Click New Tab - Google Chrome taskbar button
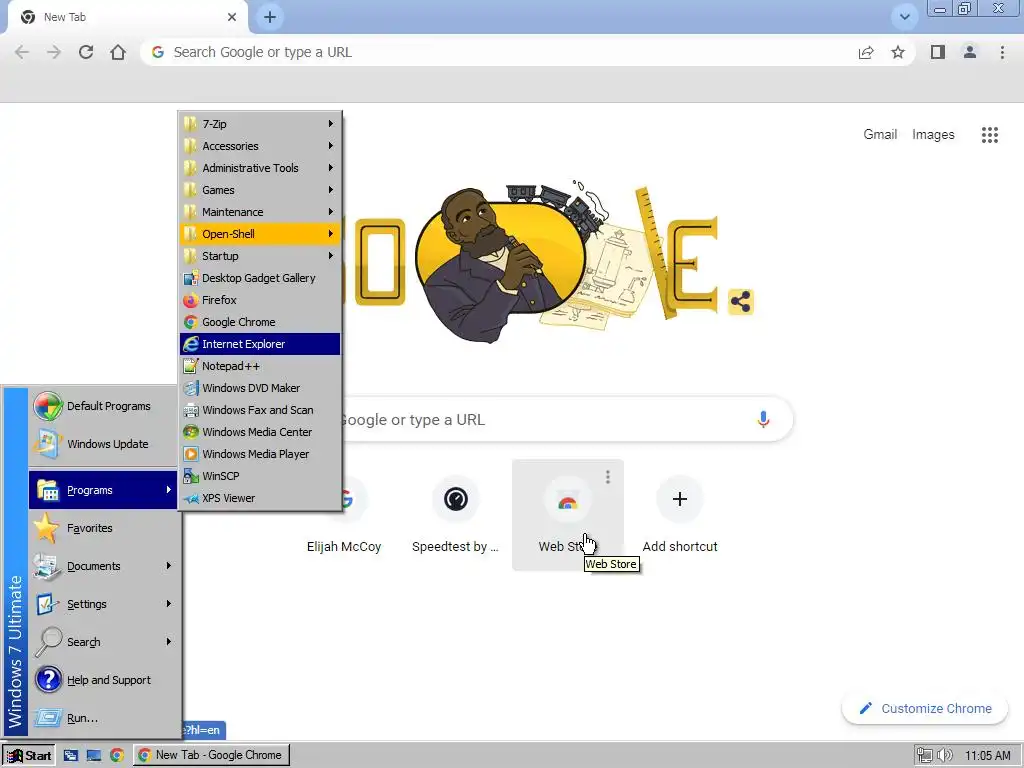The width and height of the screenshot is (1024, 768). pyautogui.click(x=212, y=756)
